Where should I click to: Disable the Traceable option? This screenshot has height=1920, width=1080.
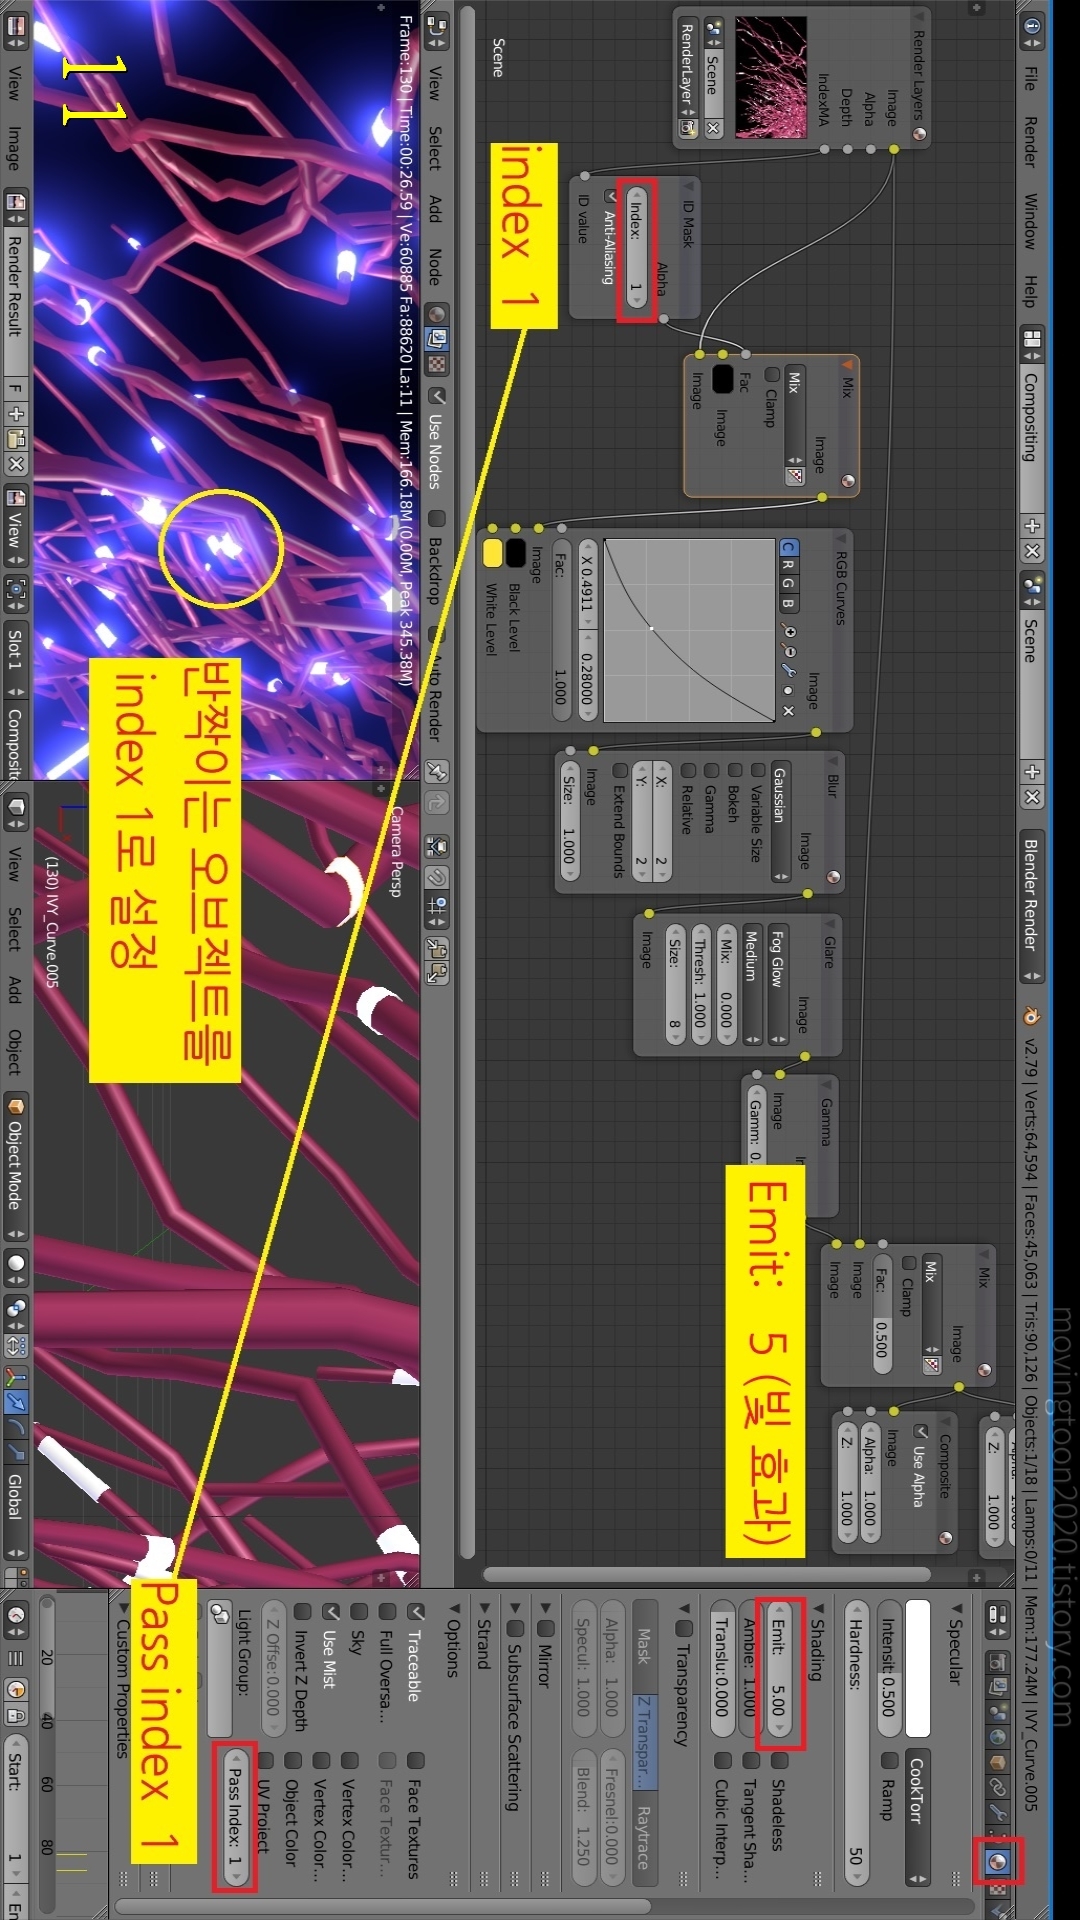416,1612
